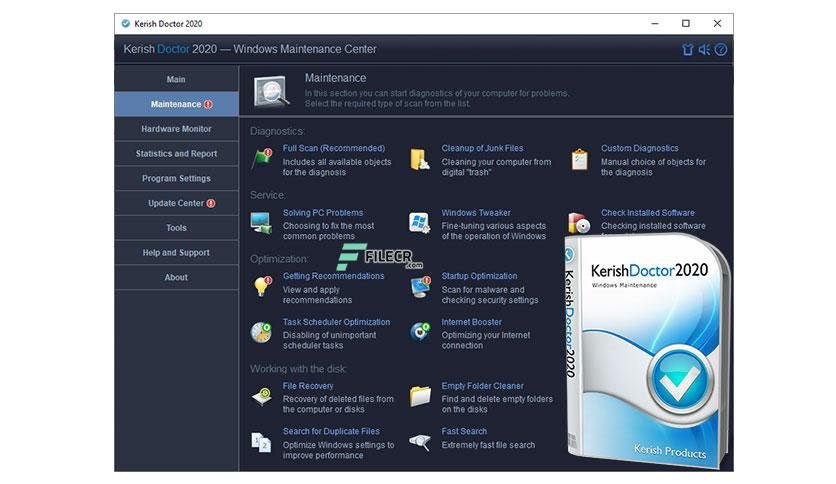836x484 pixels.
Task: Click the Task Scheduler Optimization clock icon
Action: (x=261, y=332)
